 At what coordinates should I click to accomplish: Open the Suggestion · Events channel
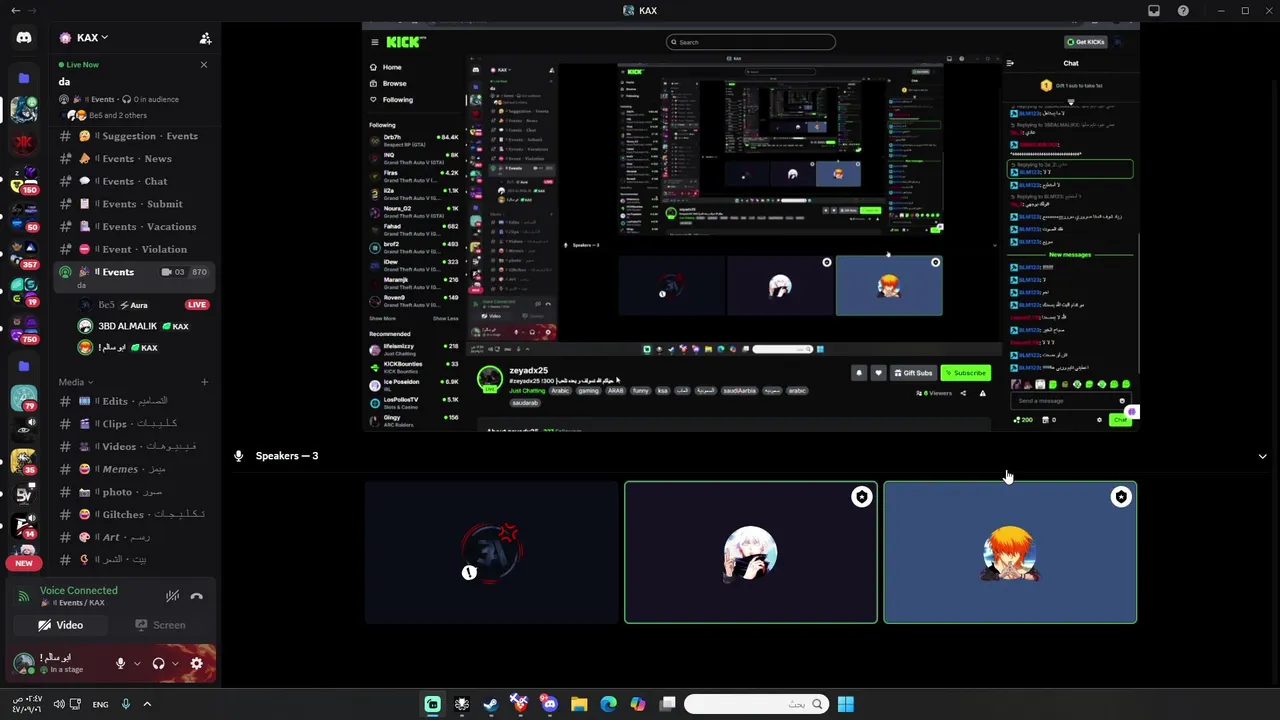coord(133,136)
